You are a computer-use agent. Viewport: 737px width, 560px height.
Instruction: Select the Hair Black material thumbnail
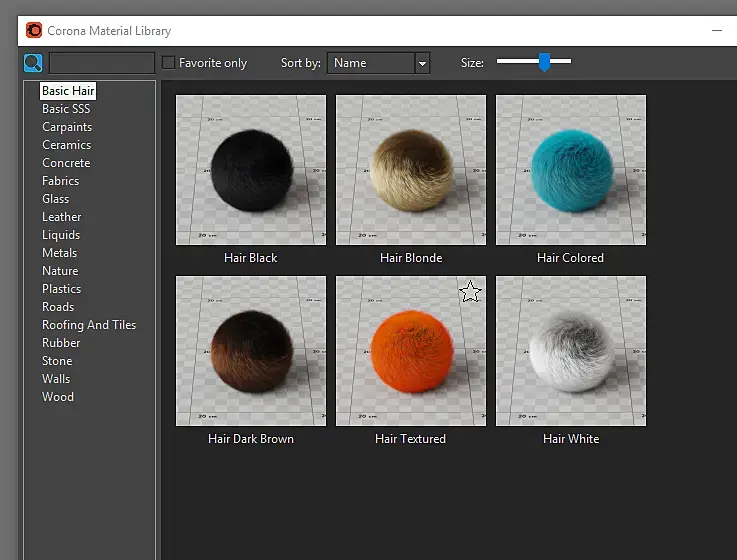pyautogui.click(x=251, y=170)
